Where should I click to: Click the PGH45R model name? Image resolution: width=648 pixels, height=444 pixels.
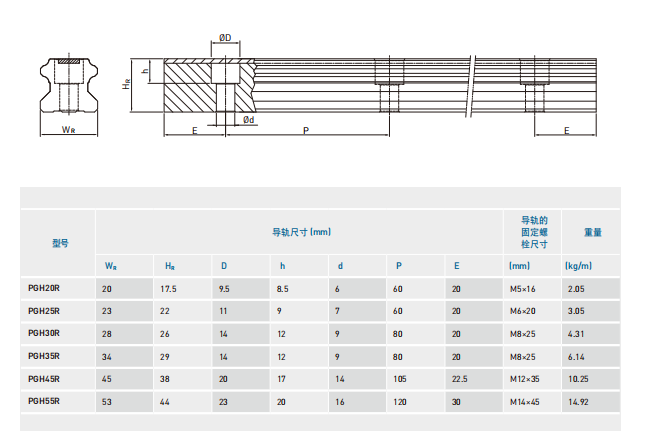coord(44,379)
